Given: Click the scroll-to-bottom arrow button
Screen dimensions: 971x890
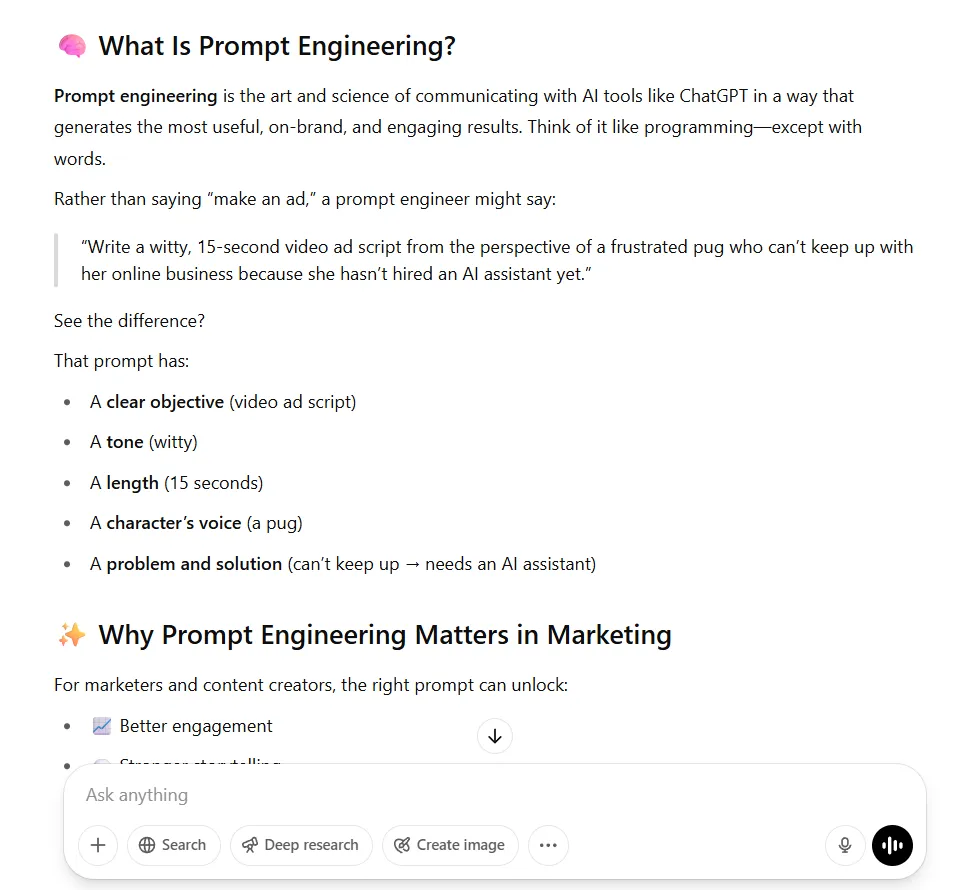Looking at the screenshot, I should (494, 736).
